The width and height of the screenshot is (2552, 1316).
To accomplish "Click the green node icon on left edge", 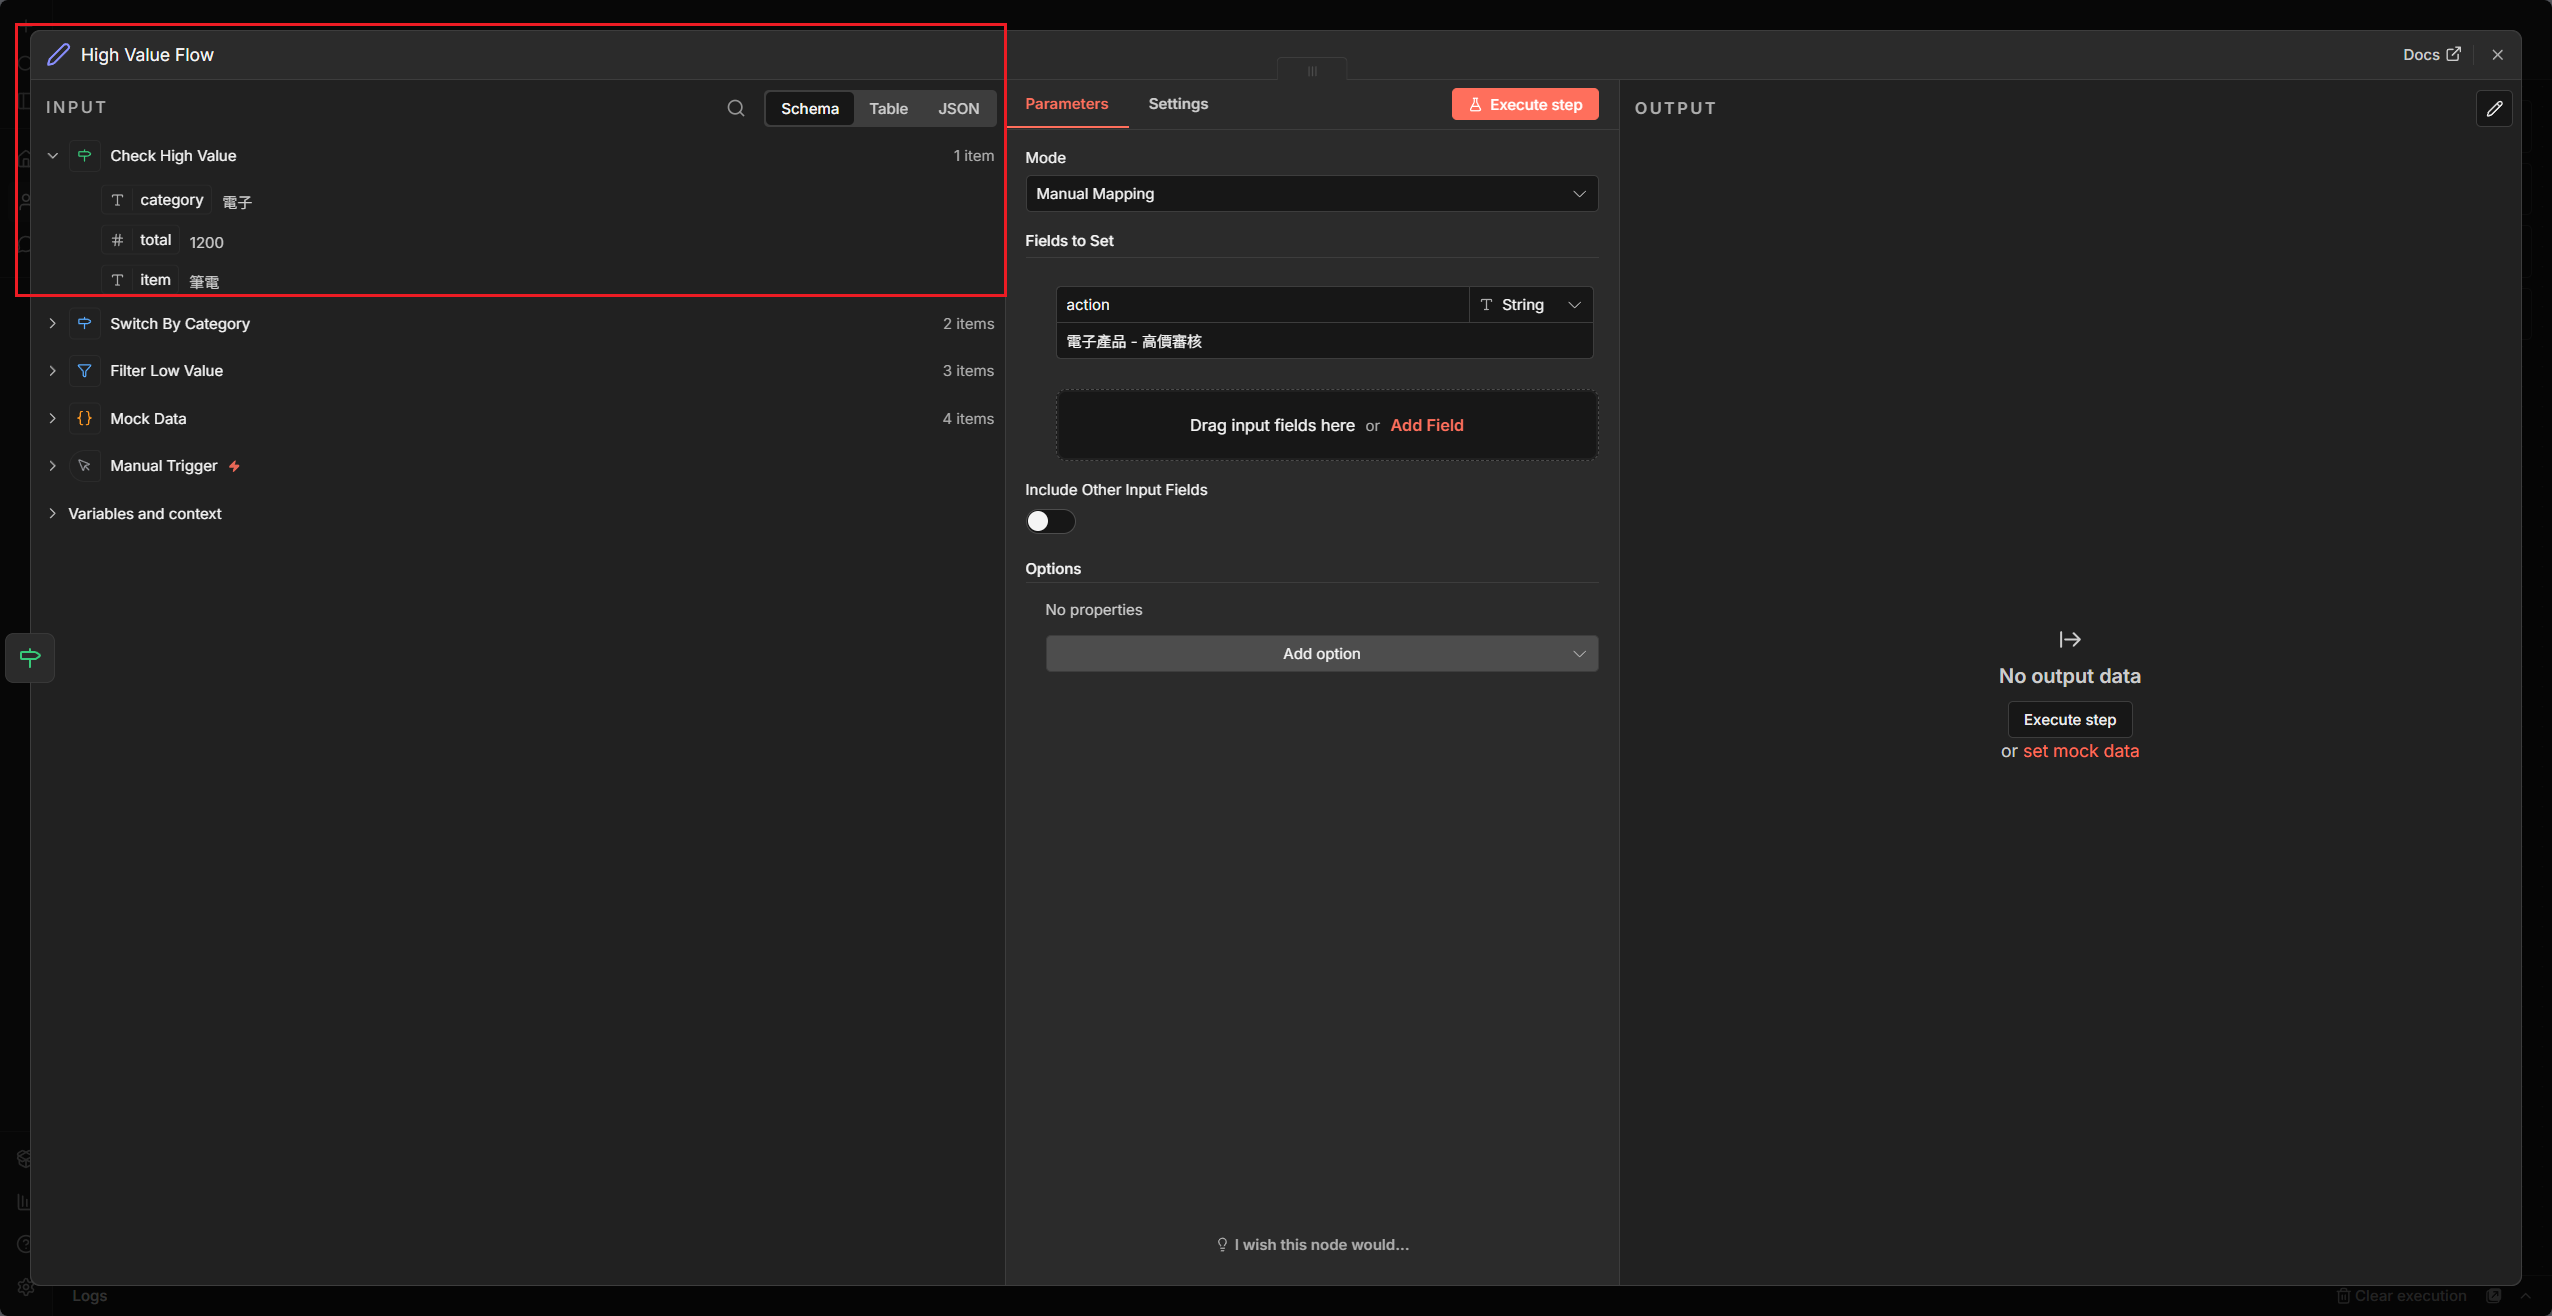I will click(30, 658).
